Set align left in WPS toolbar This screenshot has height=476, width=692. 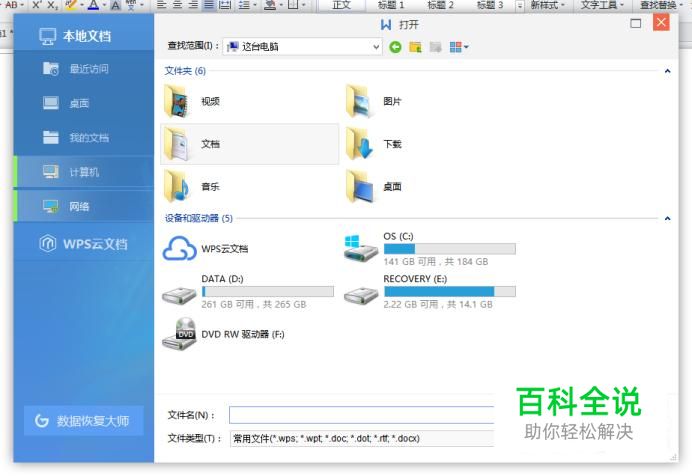162,5
